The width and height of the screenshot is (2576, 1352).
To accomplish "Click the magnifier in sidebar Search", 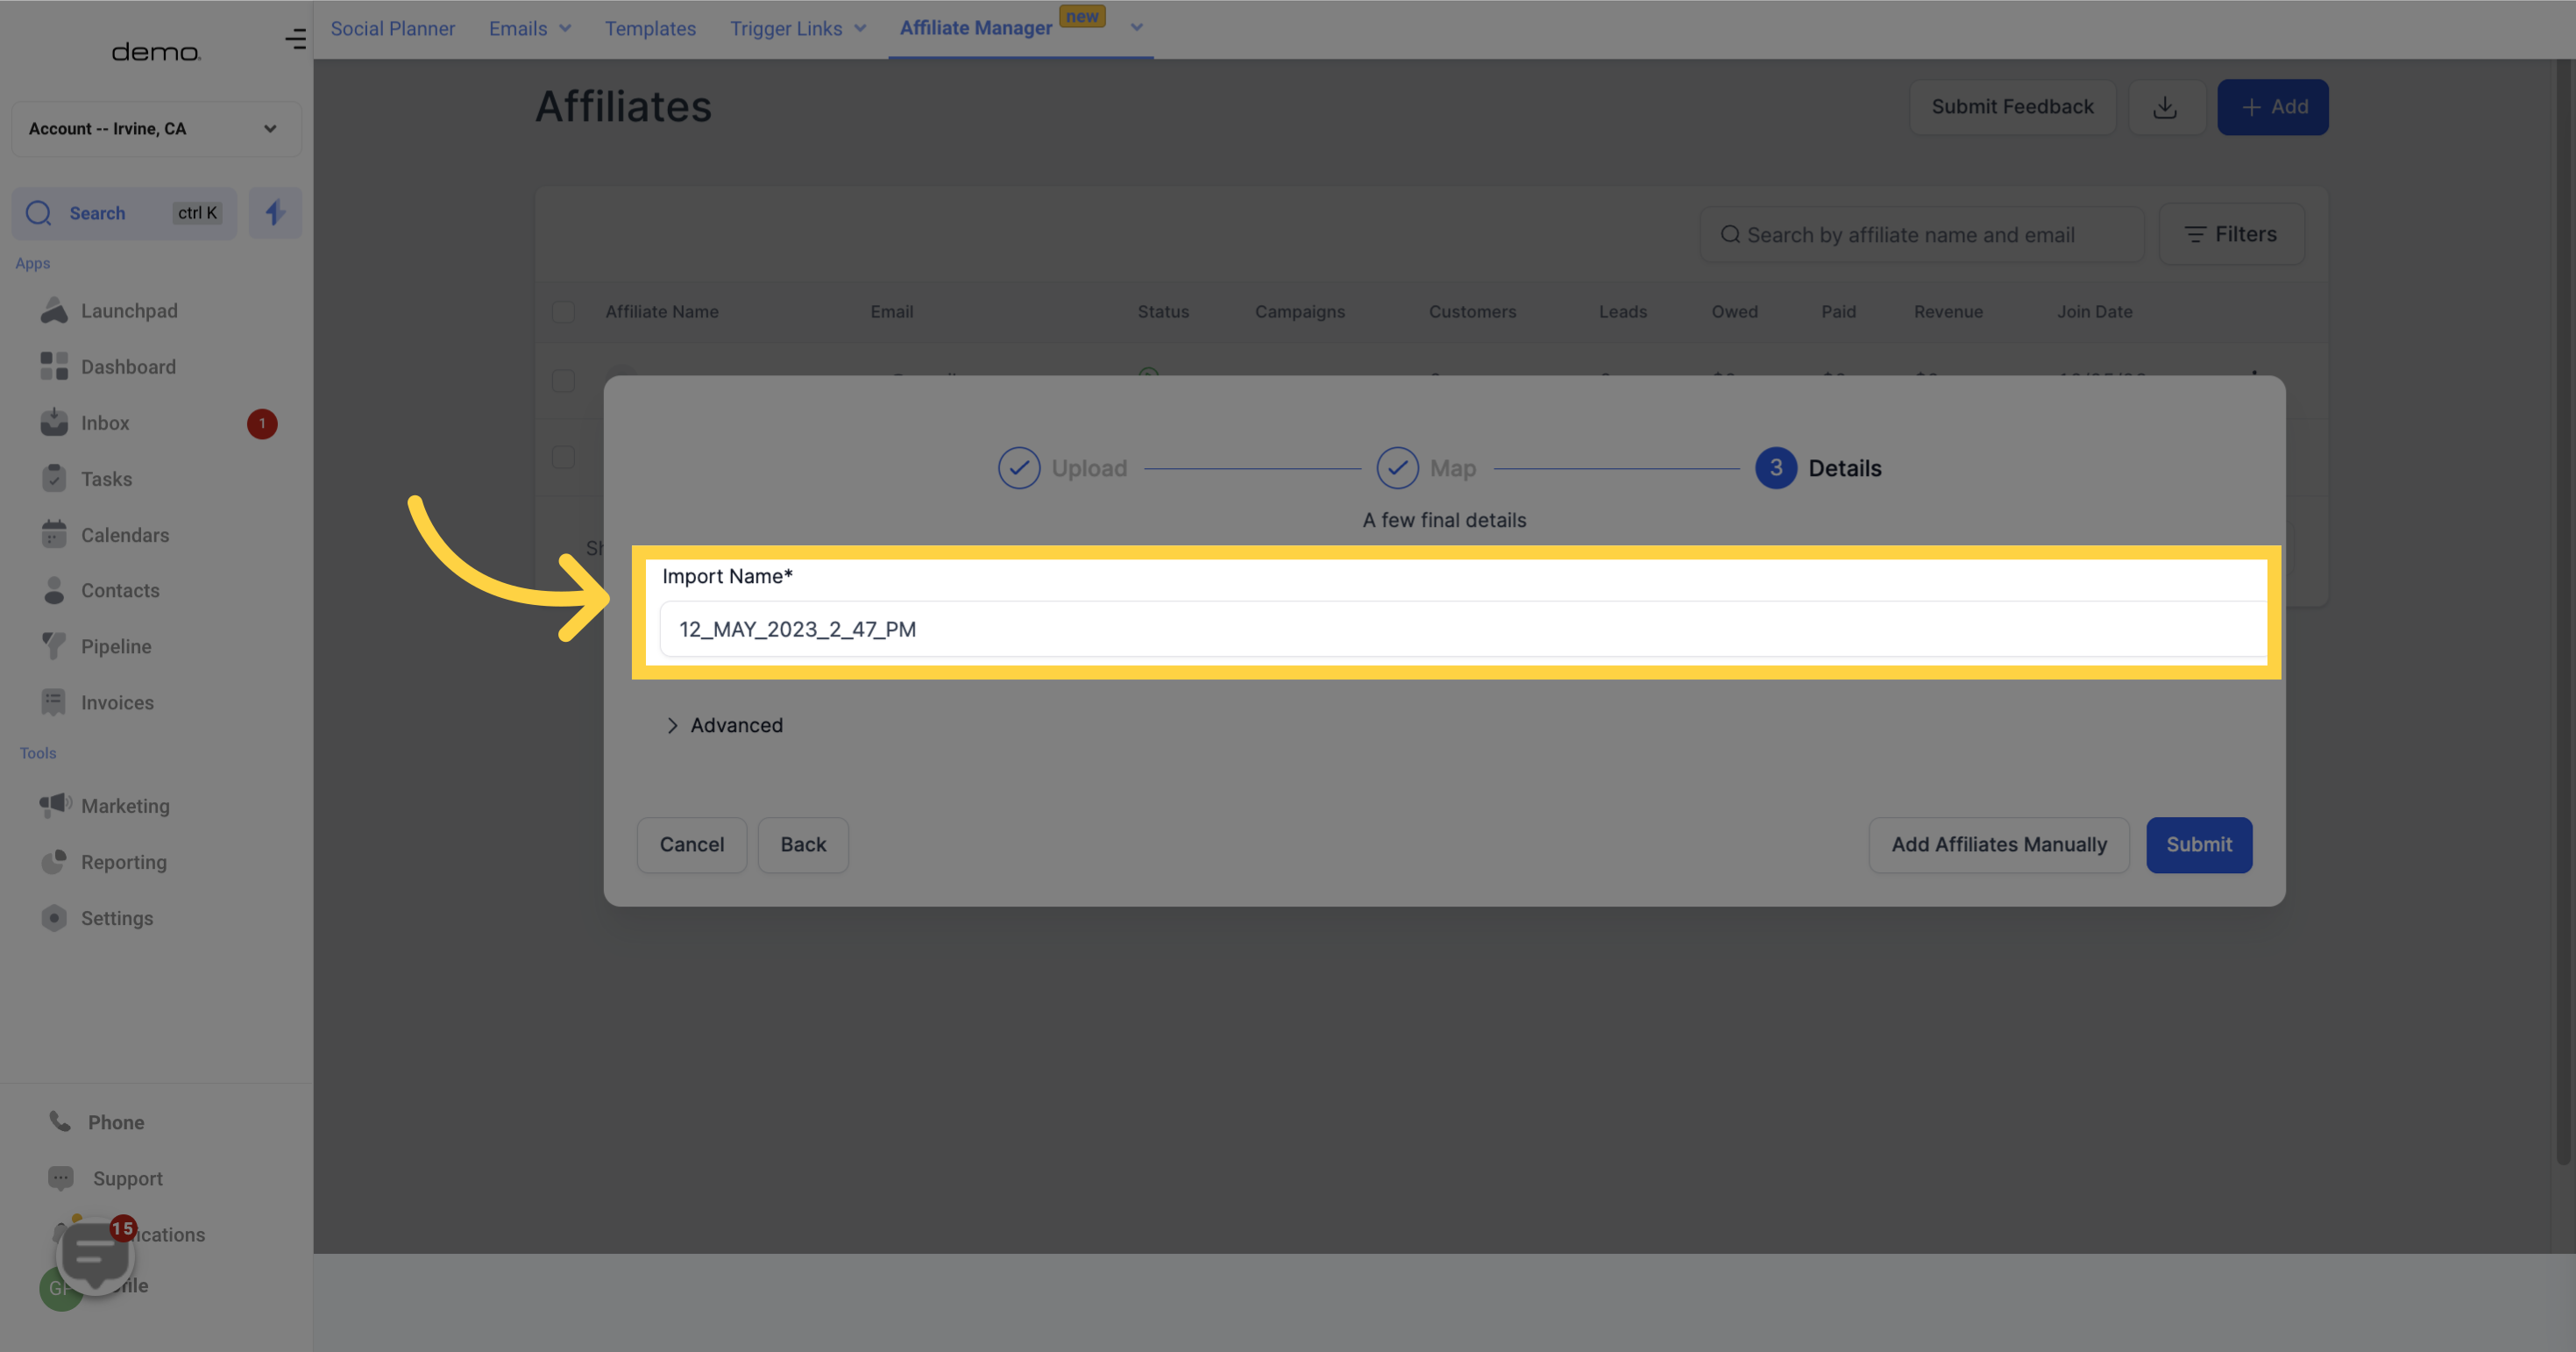I will coord(39,213).
